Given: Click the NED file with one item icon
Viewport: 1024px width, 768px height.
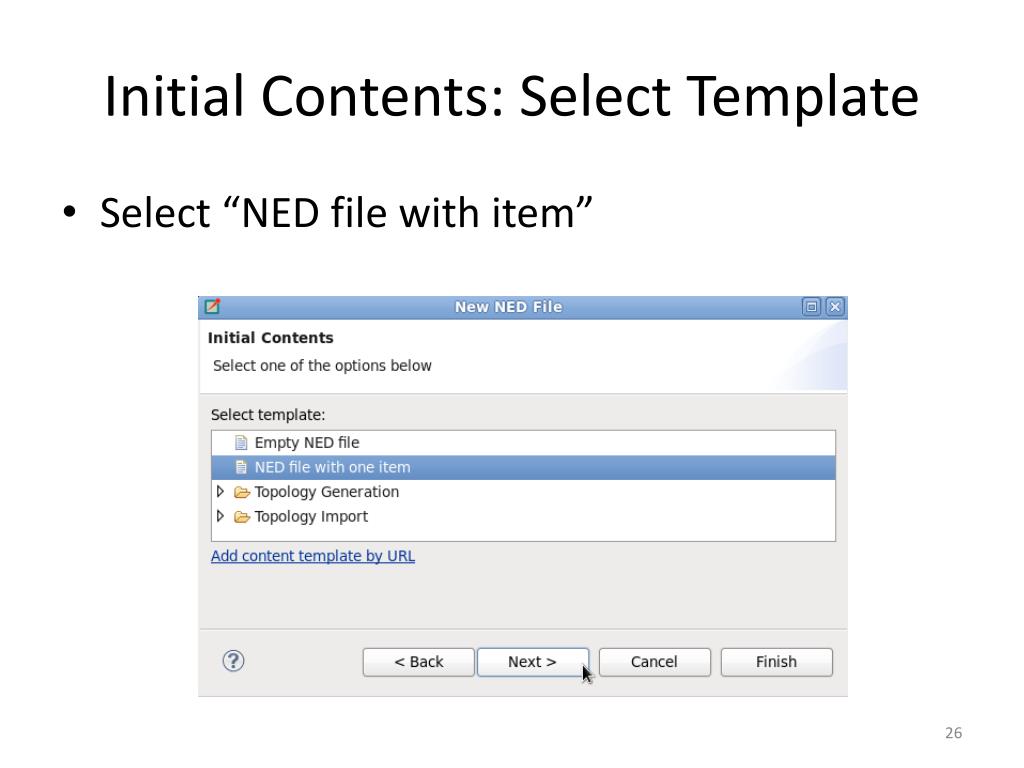Looking at the screenshot, I should point(241,467).
